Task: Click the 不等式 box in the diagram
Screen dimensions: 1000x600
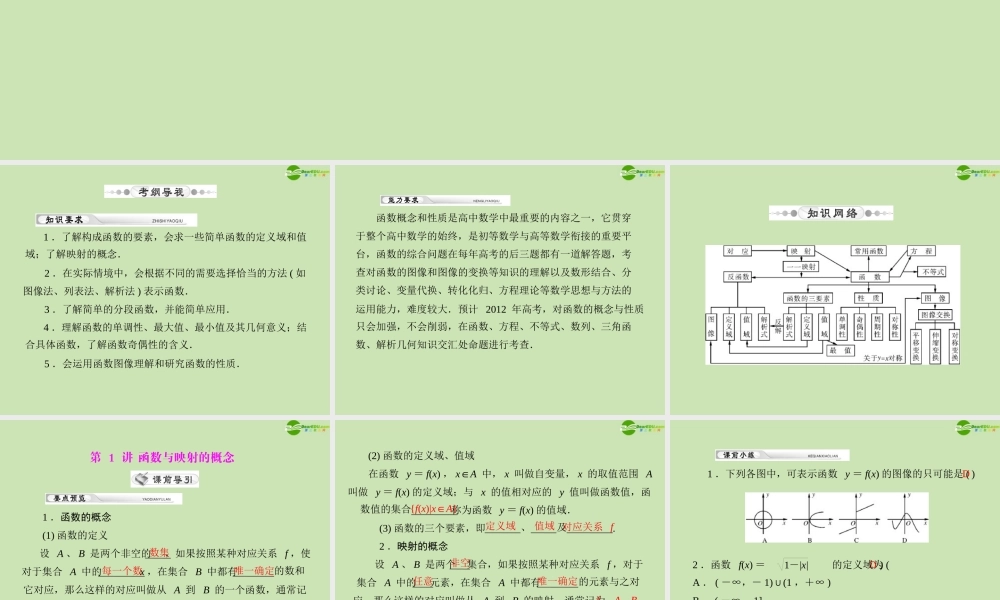Action: 931,272
